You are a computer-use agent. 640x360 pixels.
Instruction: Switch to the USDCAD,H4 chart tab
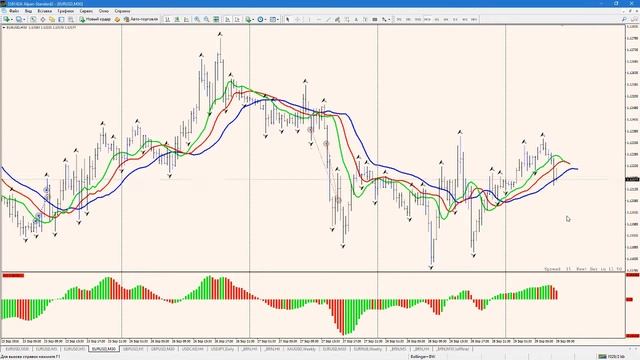coord(192,349)
